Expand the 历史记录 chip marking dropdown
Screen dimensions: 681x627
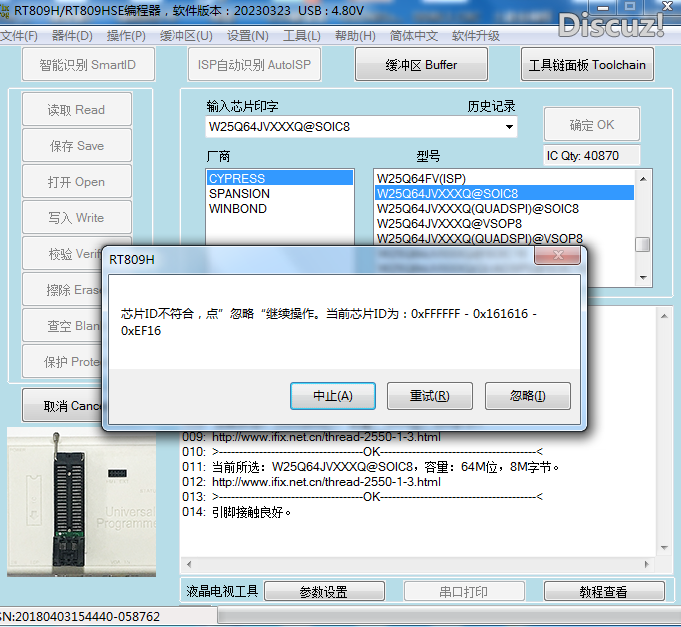coord(509,127)
